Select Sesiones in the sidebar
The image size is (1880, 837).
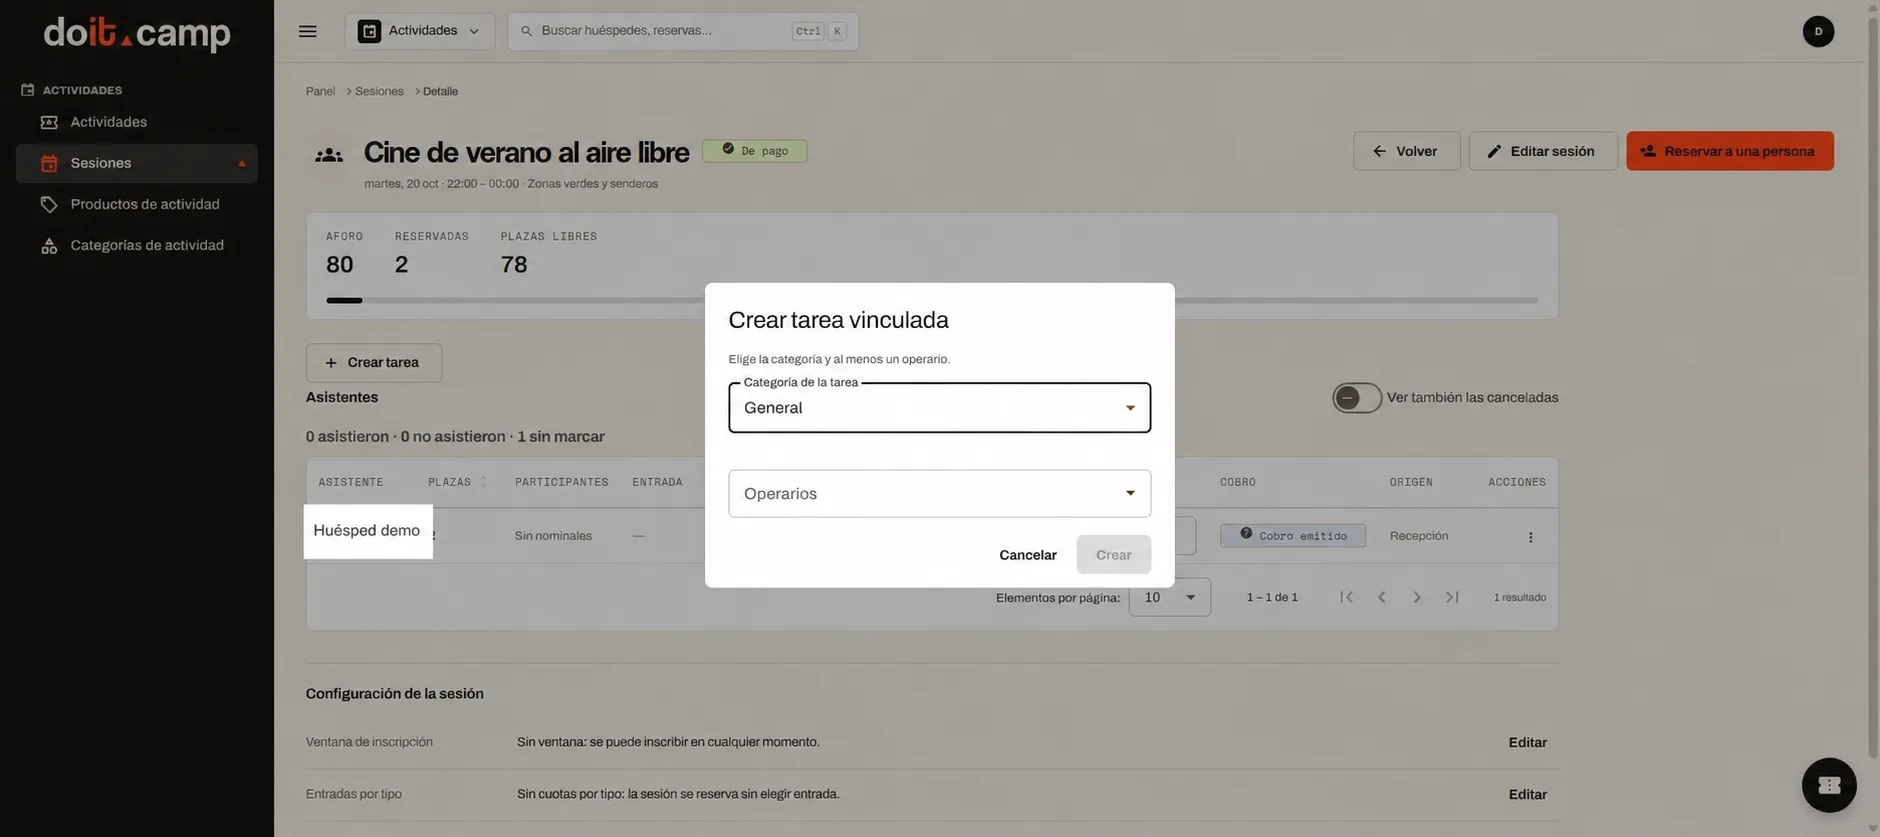(137, 163)
